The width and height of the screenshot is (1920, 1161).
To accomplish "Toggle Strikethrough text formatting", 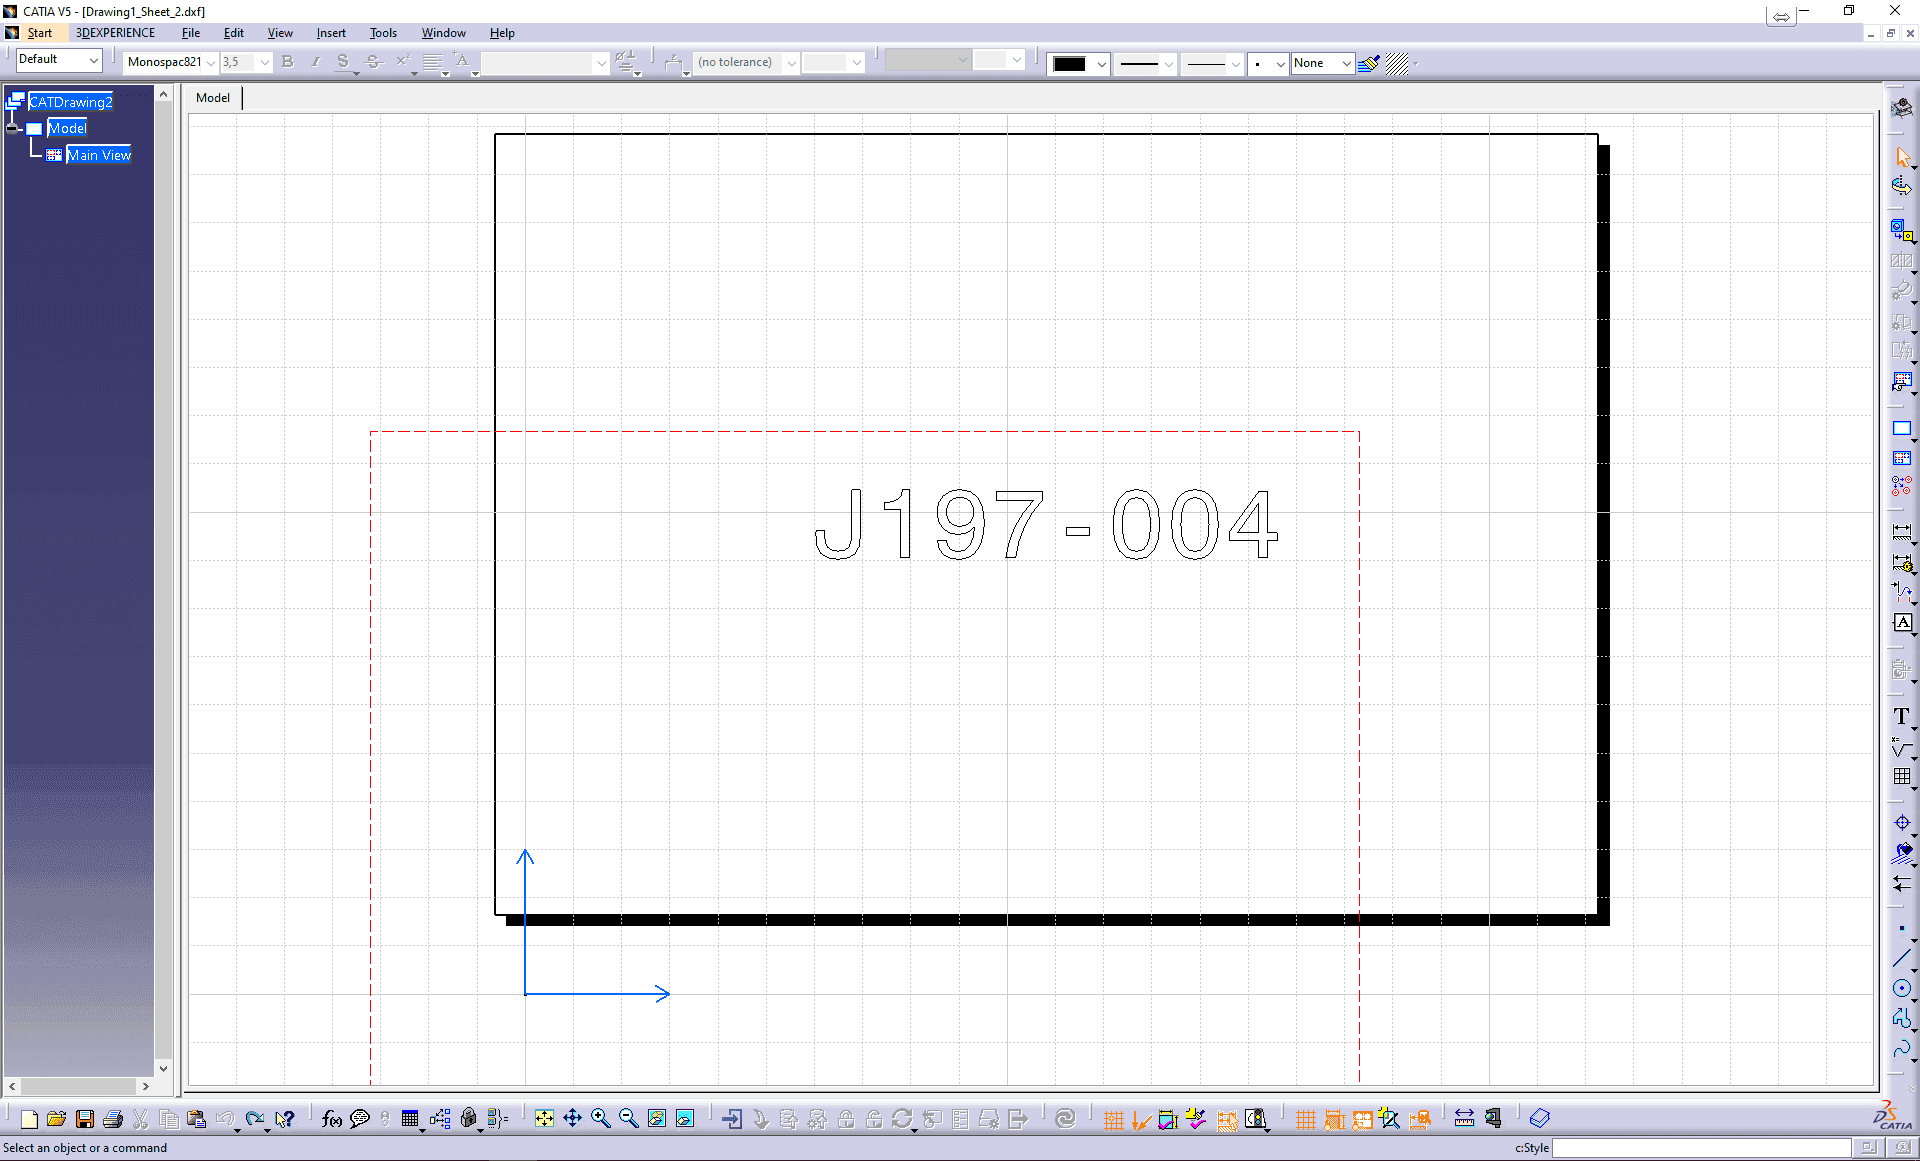I will 373,62.
